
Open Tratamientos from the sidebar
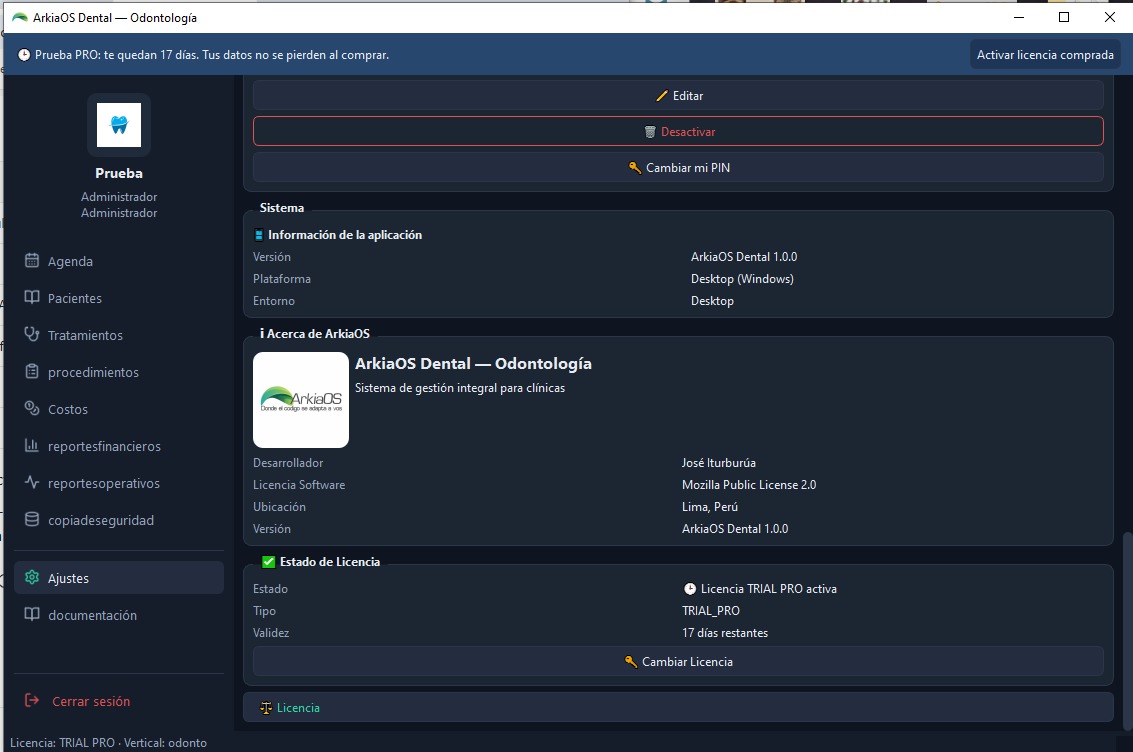tap(119, 334)
